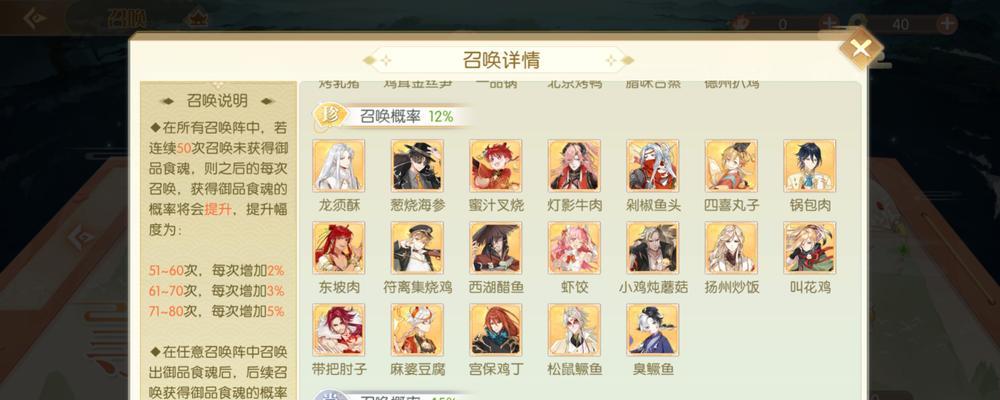Choose the 剁椒鱼头 character icon
This screenshot has width=1000, height=400.
pyautogui.click(x=652, y=166)
